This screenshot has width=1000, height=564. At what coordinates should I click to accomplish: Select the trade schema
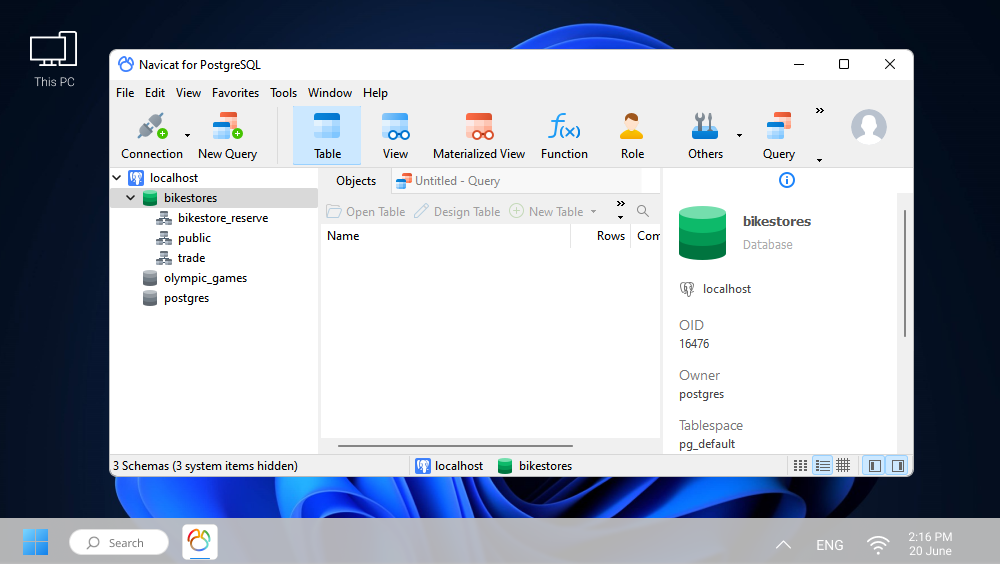[x=191, y=258]
